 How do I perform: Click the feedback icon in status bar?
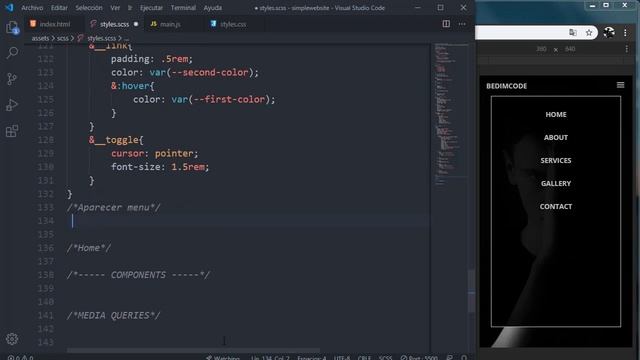click(449, 357)
